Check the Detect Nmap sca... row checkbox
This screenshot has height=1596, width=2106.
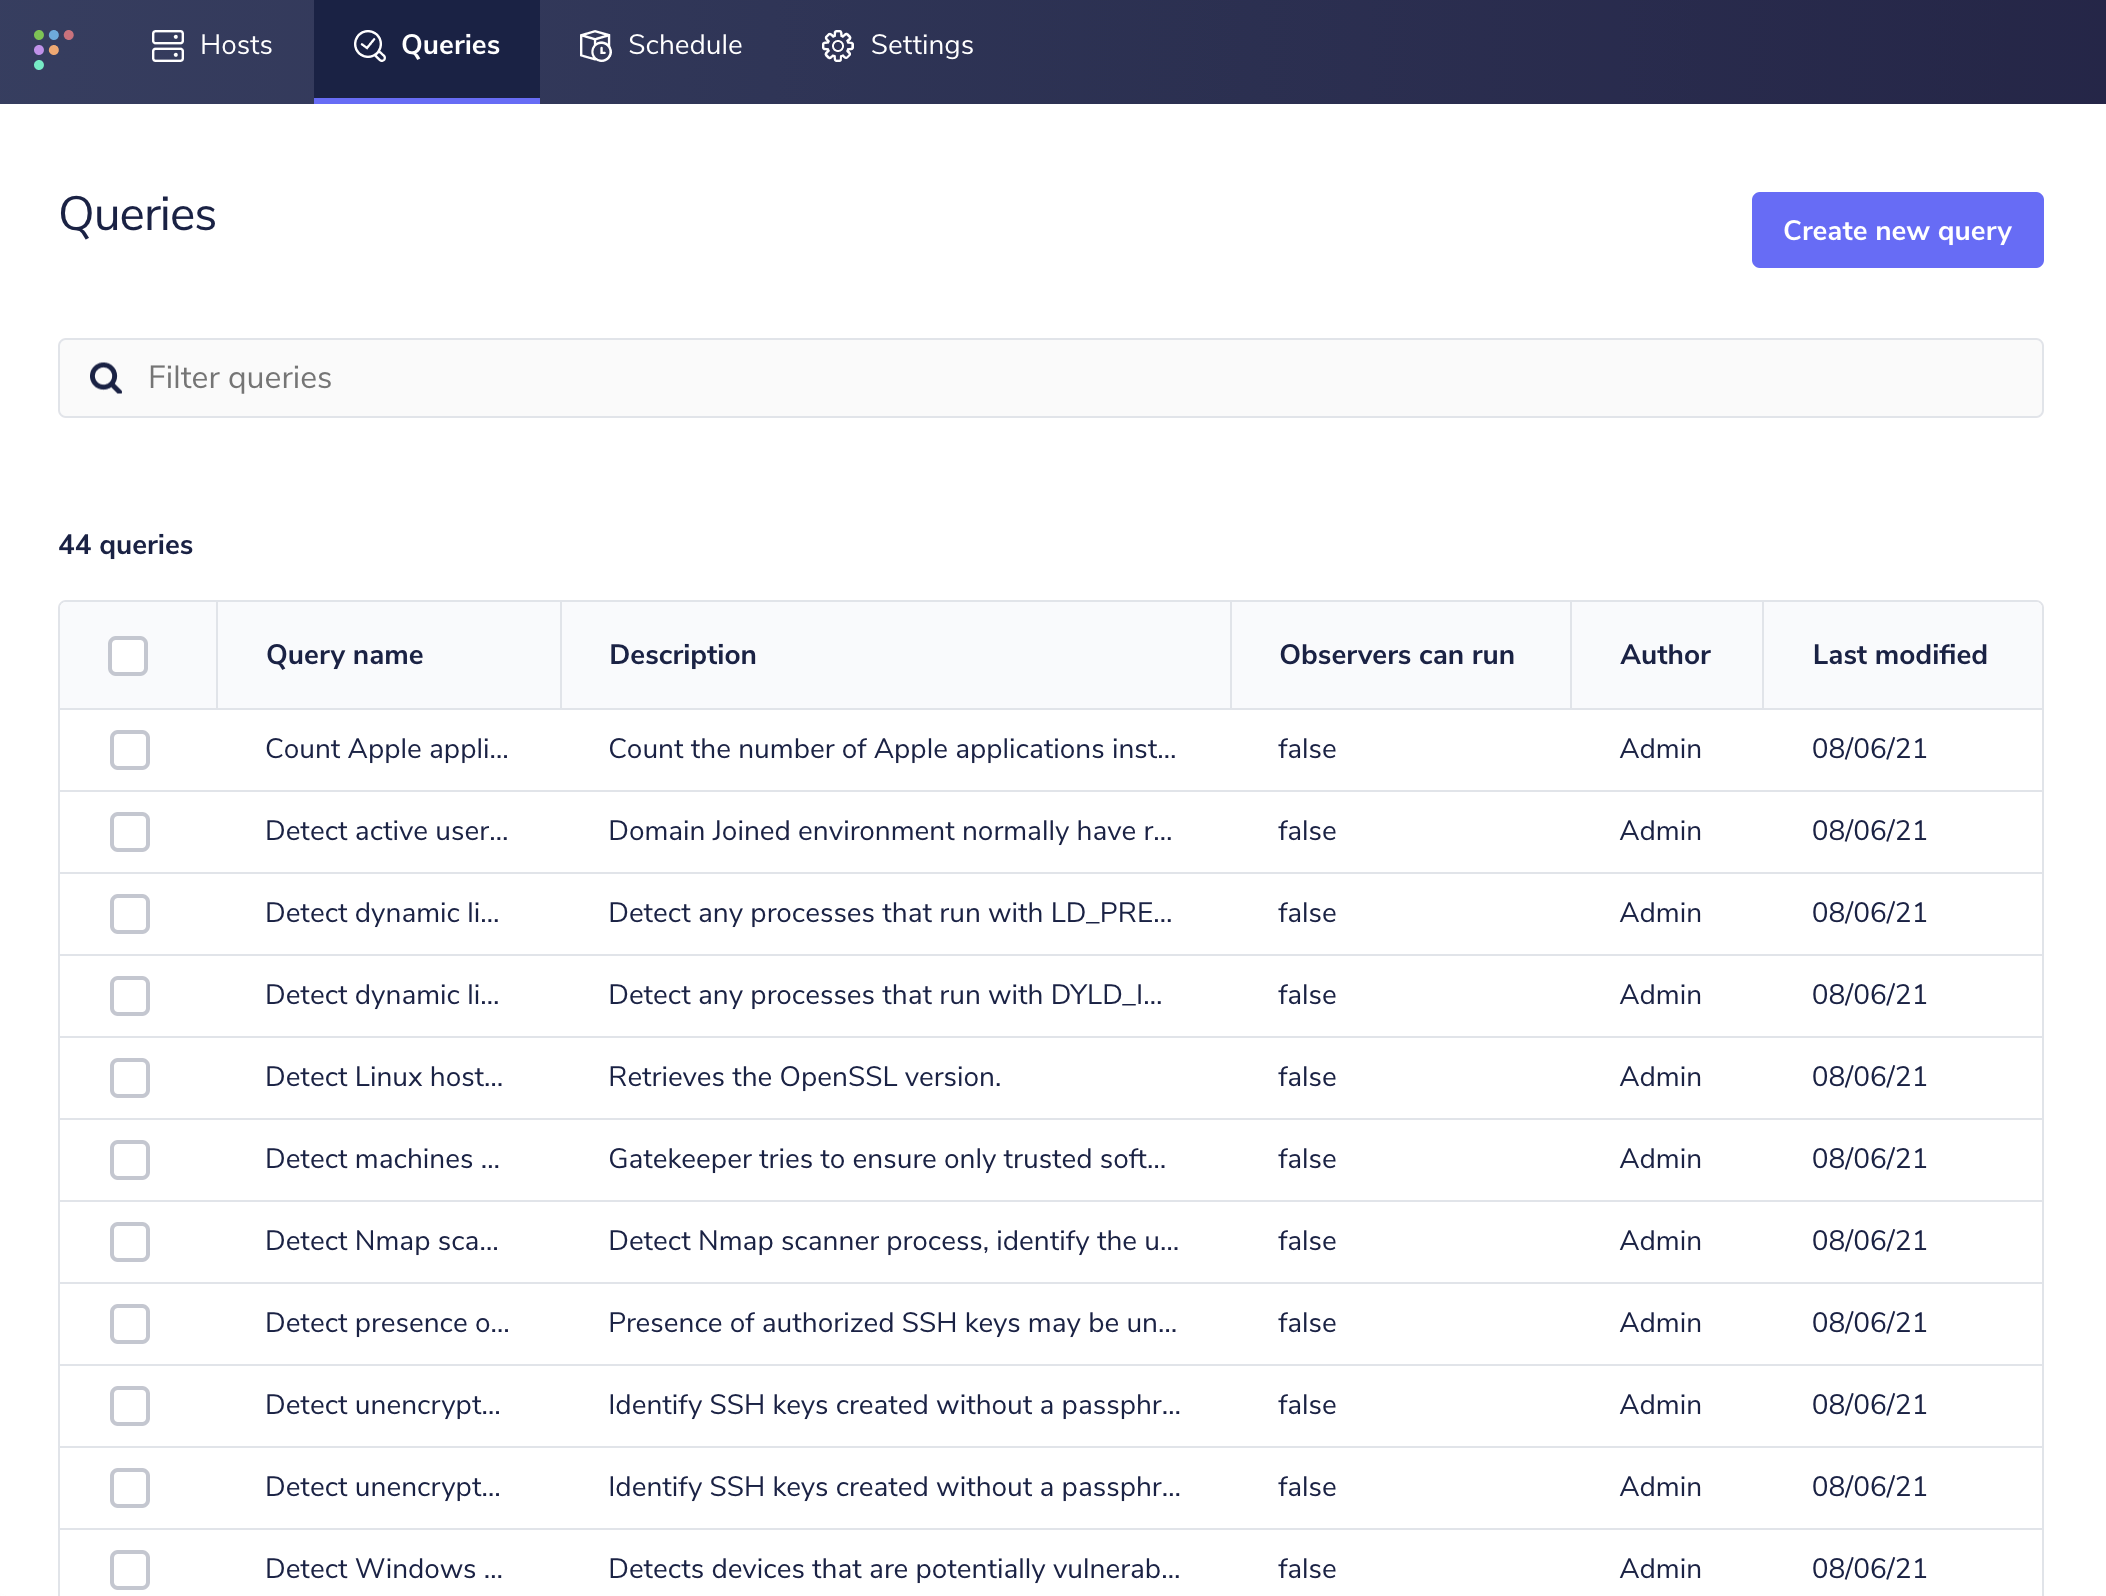(130, 1242)
